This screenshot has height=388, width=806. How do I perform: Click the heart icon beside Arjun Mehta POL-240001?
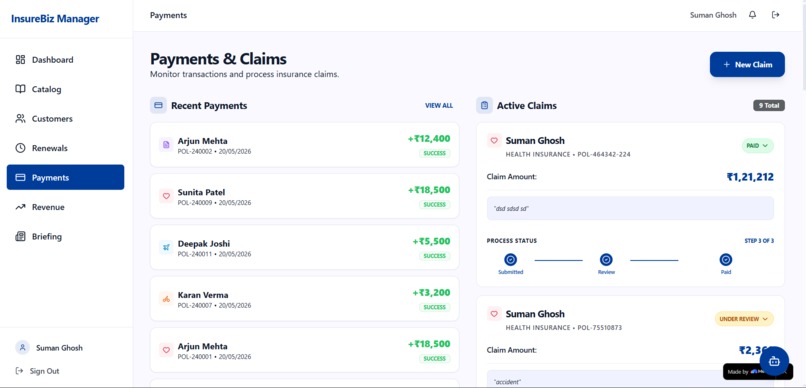pyautogui.click(x=166, y=350)
